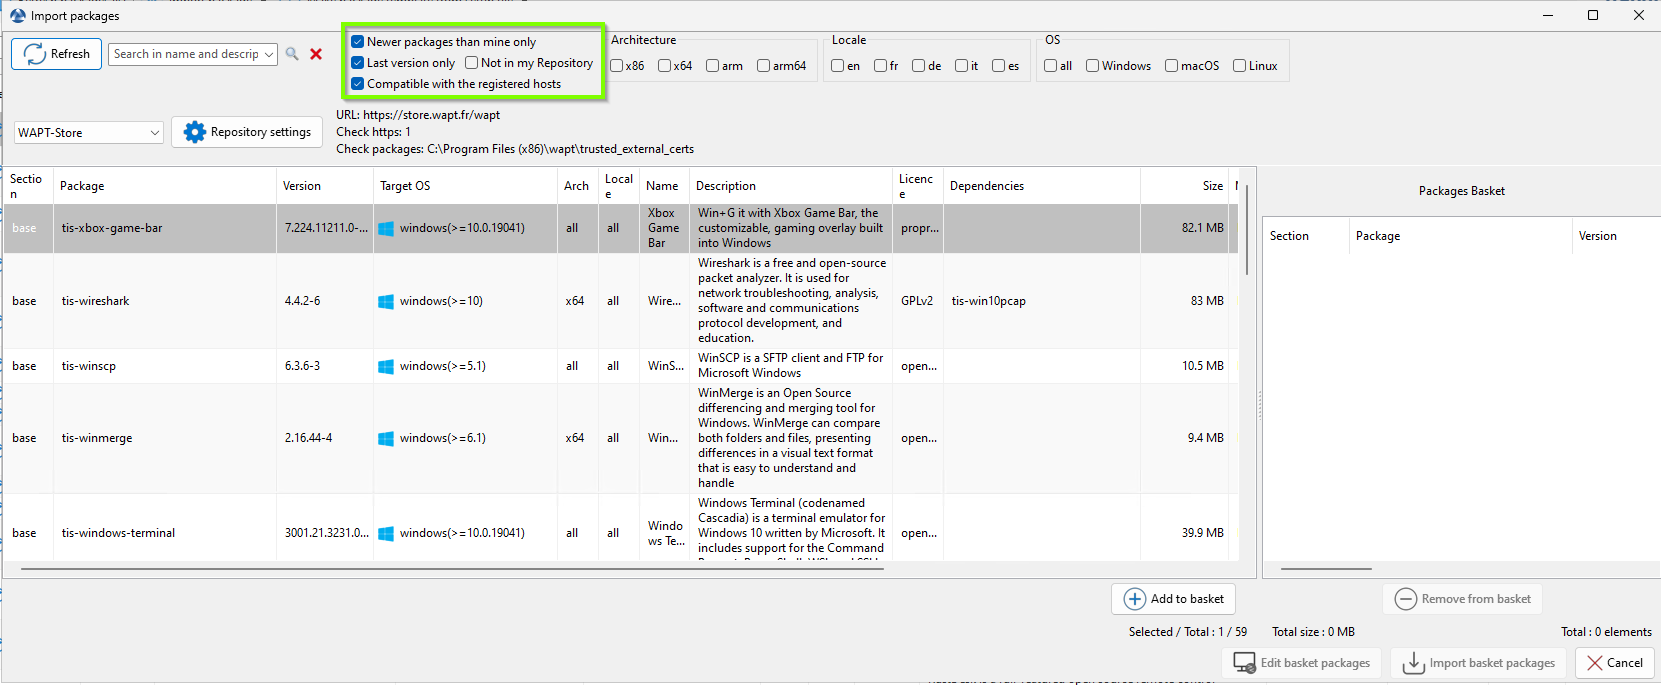Click the Refresh button

pos(56,54)
